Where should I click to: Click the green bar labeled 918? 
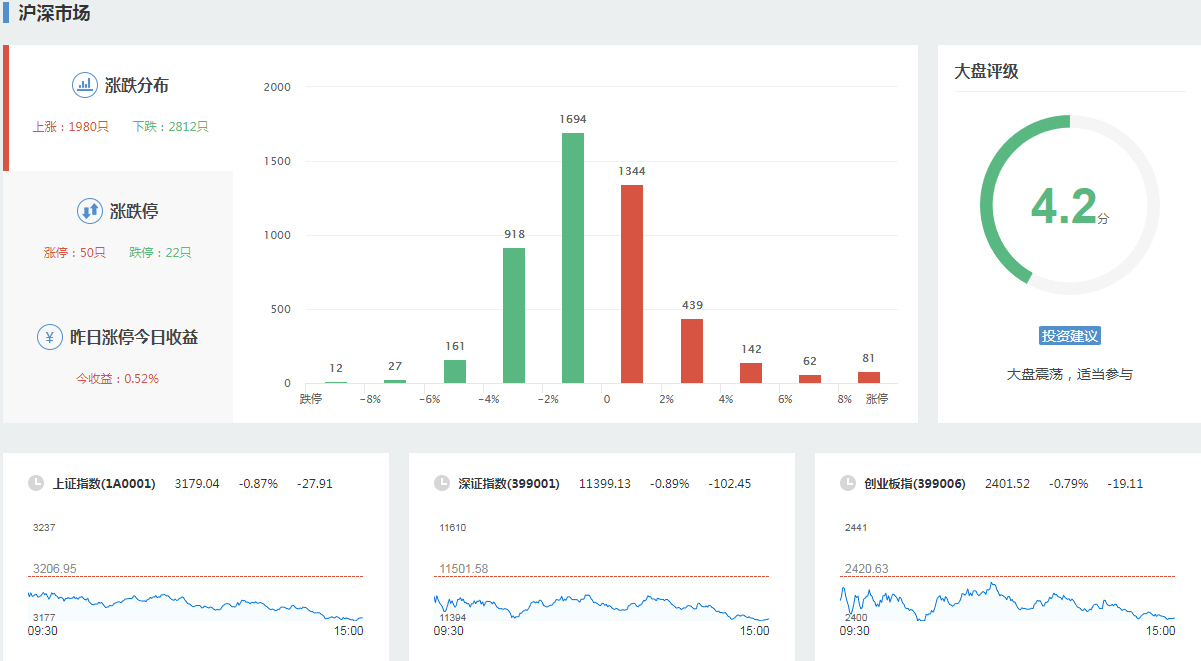pyautogui.click(x=514, y=316)
